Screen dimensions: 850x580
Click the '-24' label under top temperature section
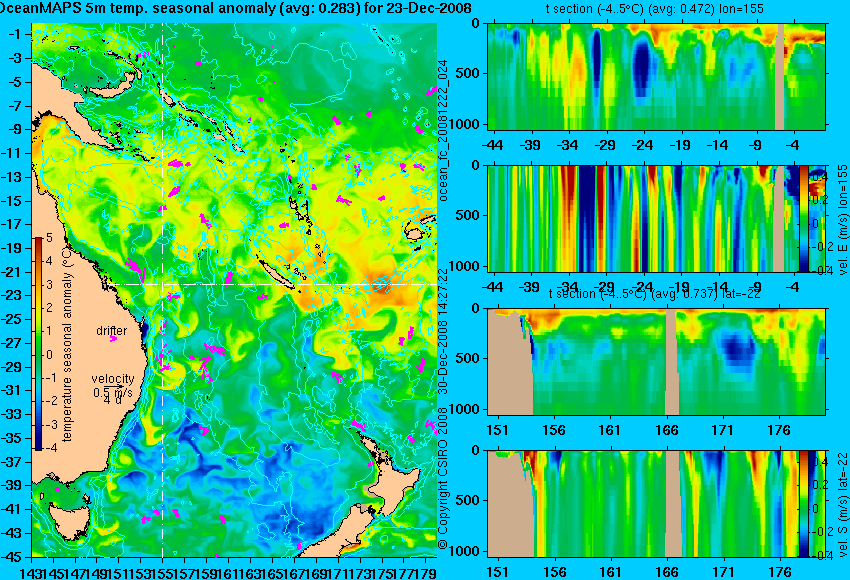tap(642, 145)
